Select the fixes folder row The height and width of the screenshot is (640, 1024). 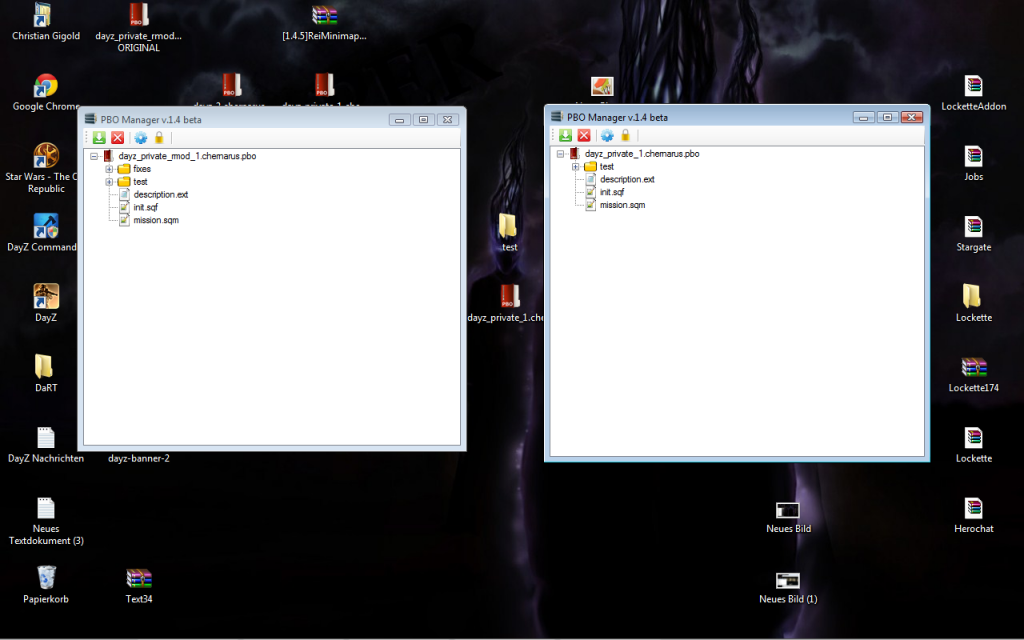pyautogui.click(x=142, y=168)
